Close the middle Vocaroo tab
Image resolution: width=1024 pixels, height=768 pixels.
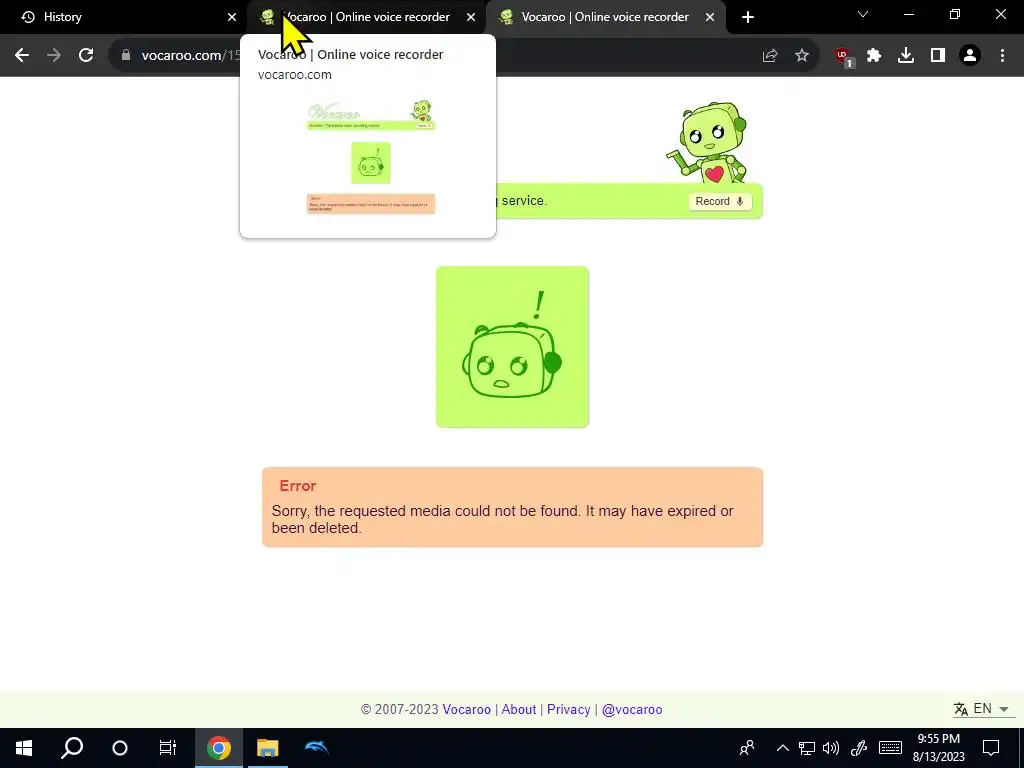(x=471, y=17)
